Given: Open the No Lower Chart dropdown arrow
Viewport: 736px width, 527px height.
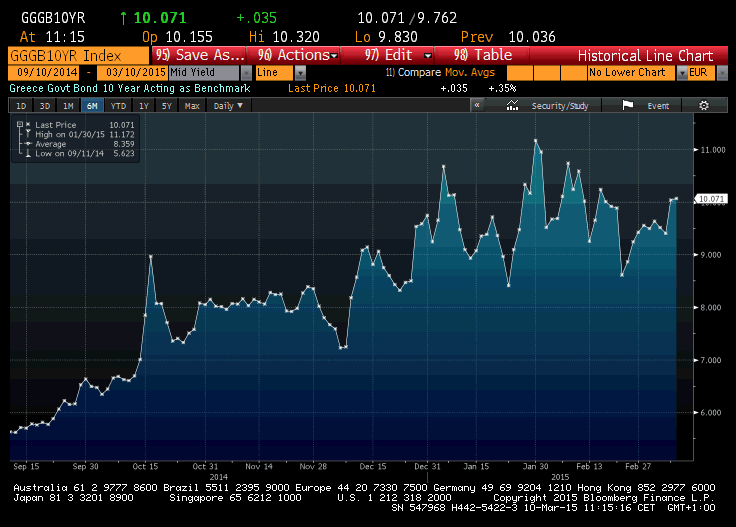Looking at the screenshot, I should pyautogui.click(x=682, y=73).
